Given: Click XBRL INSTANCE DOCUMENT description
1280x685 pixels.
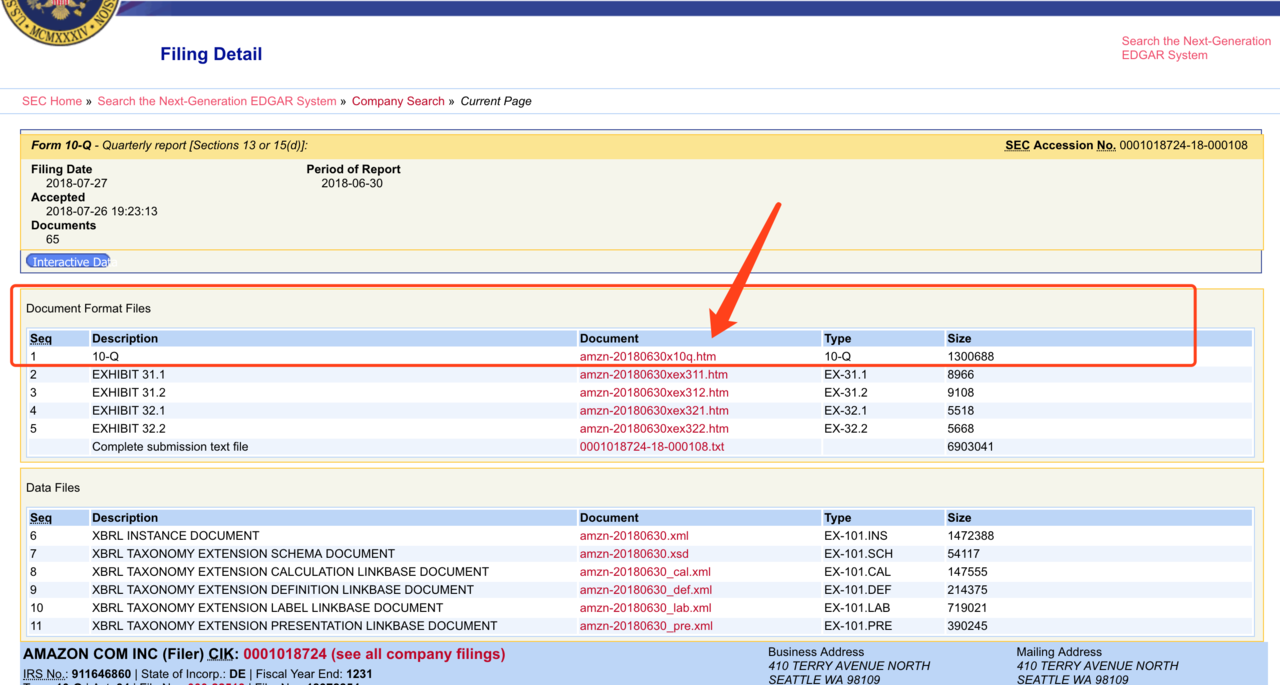Looking at the screenshot, I should tap(176, 535).
